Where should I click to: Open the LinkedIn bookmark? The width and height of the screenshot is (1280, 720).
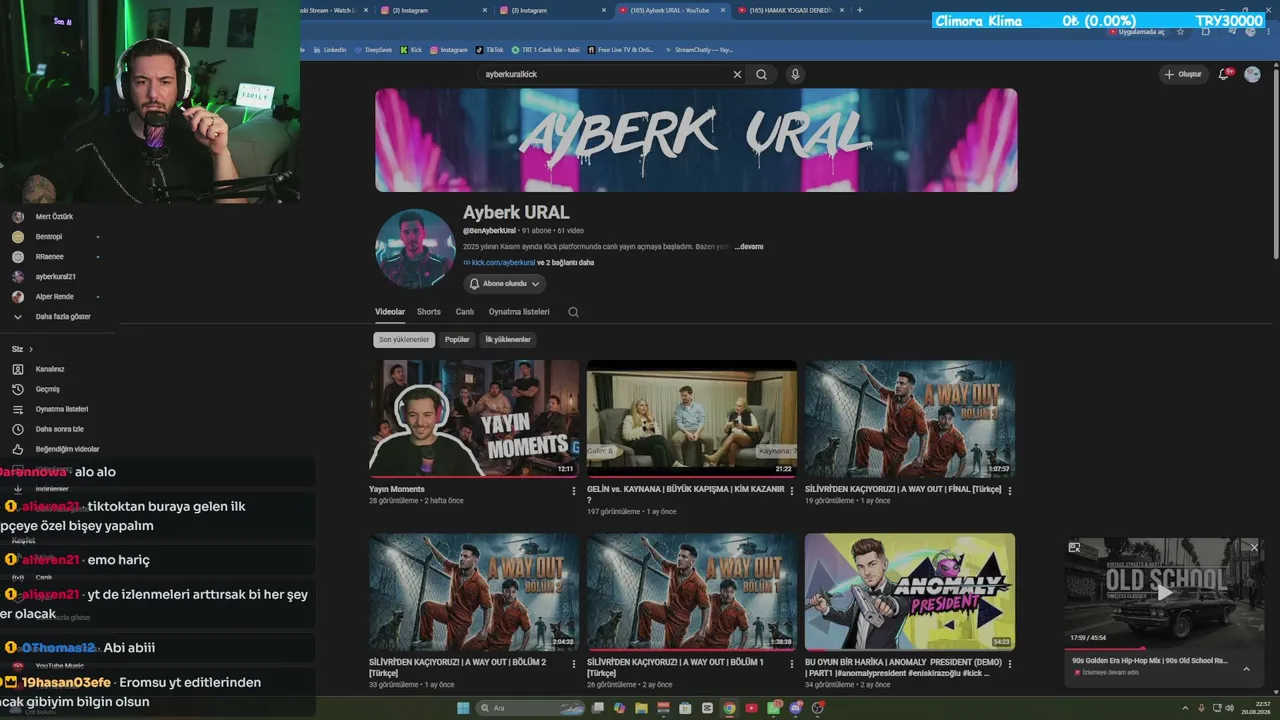(330, 49)
